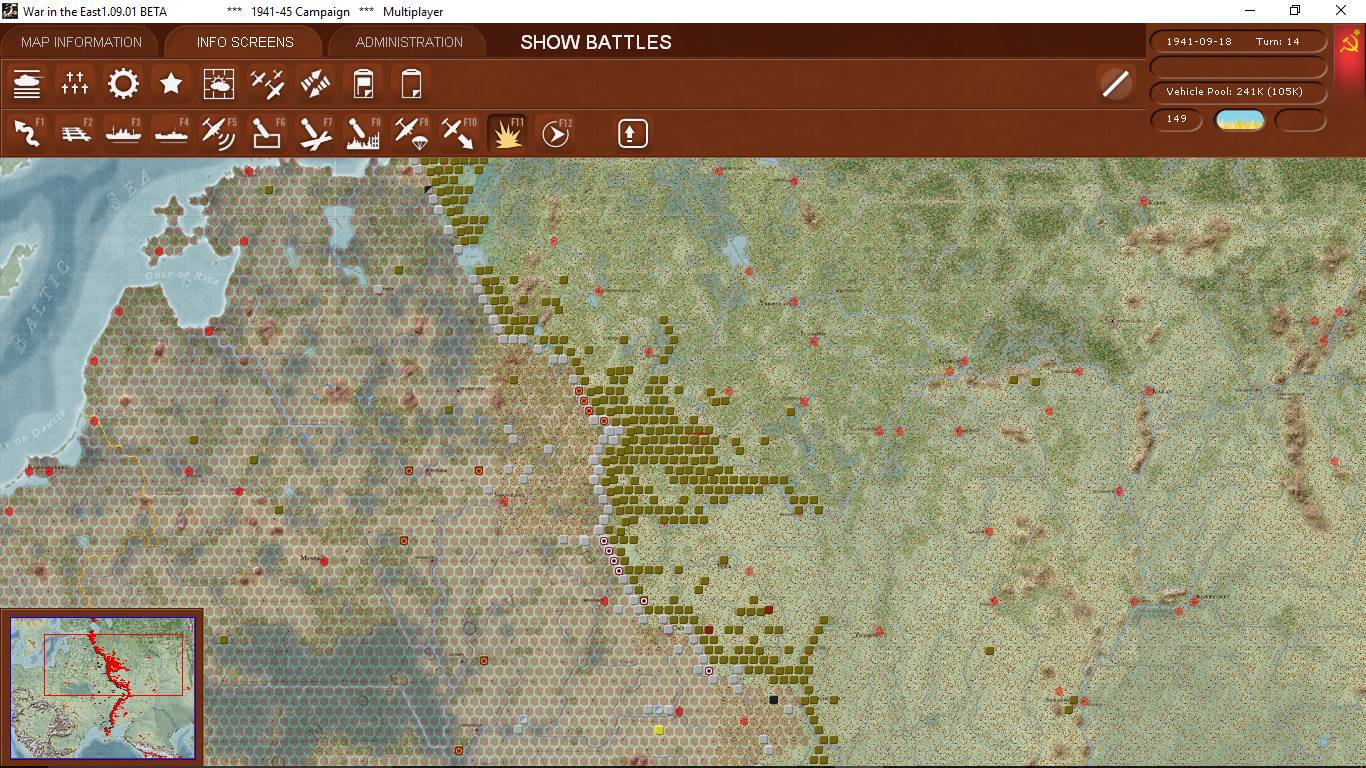Click the yellow hex marker on map
The image size is (1366, 768).
659,730
